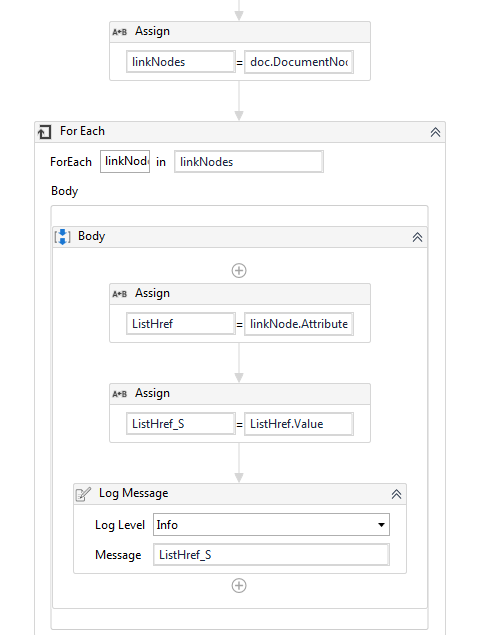483x635 pixels.
Task: Click the linkNodes collection field after 'in'
Action: point(249,162)
